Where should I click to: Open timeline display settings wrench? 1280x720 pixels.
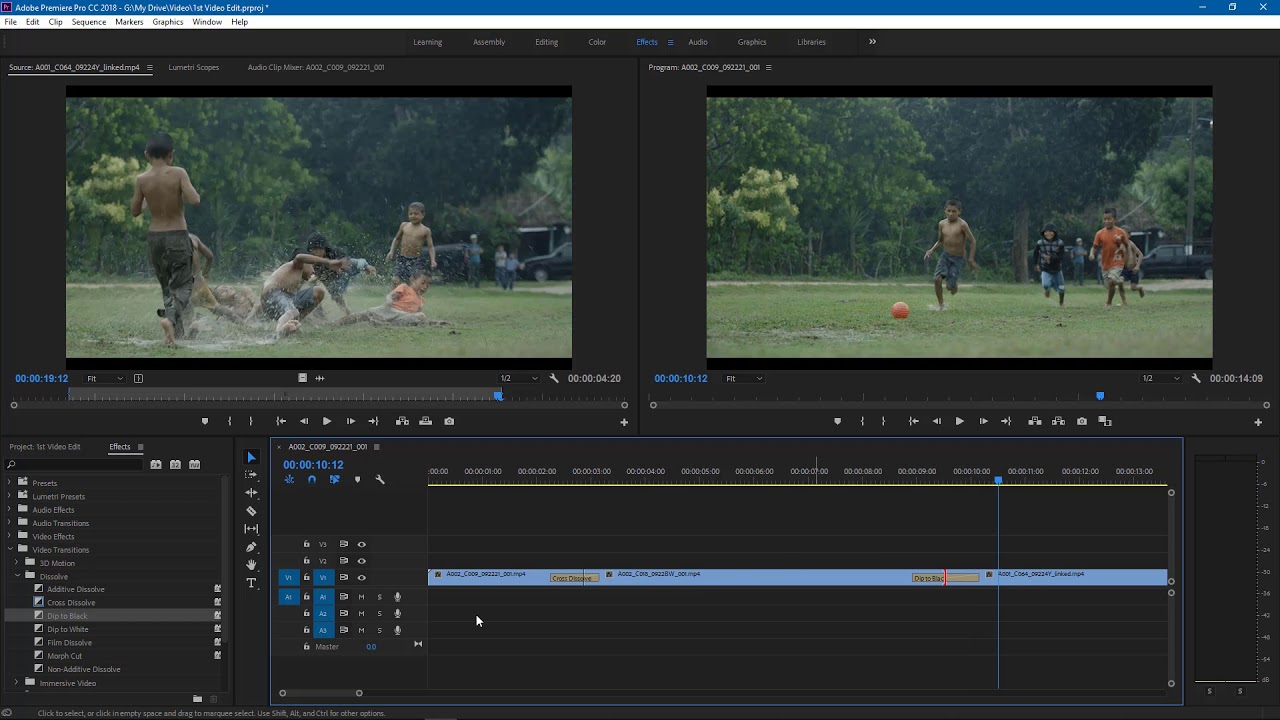(380, 480)
